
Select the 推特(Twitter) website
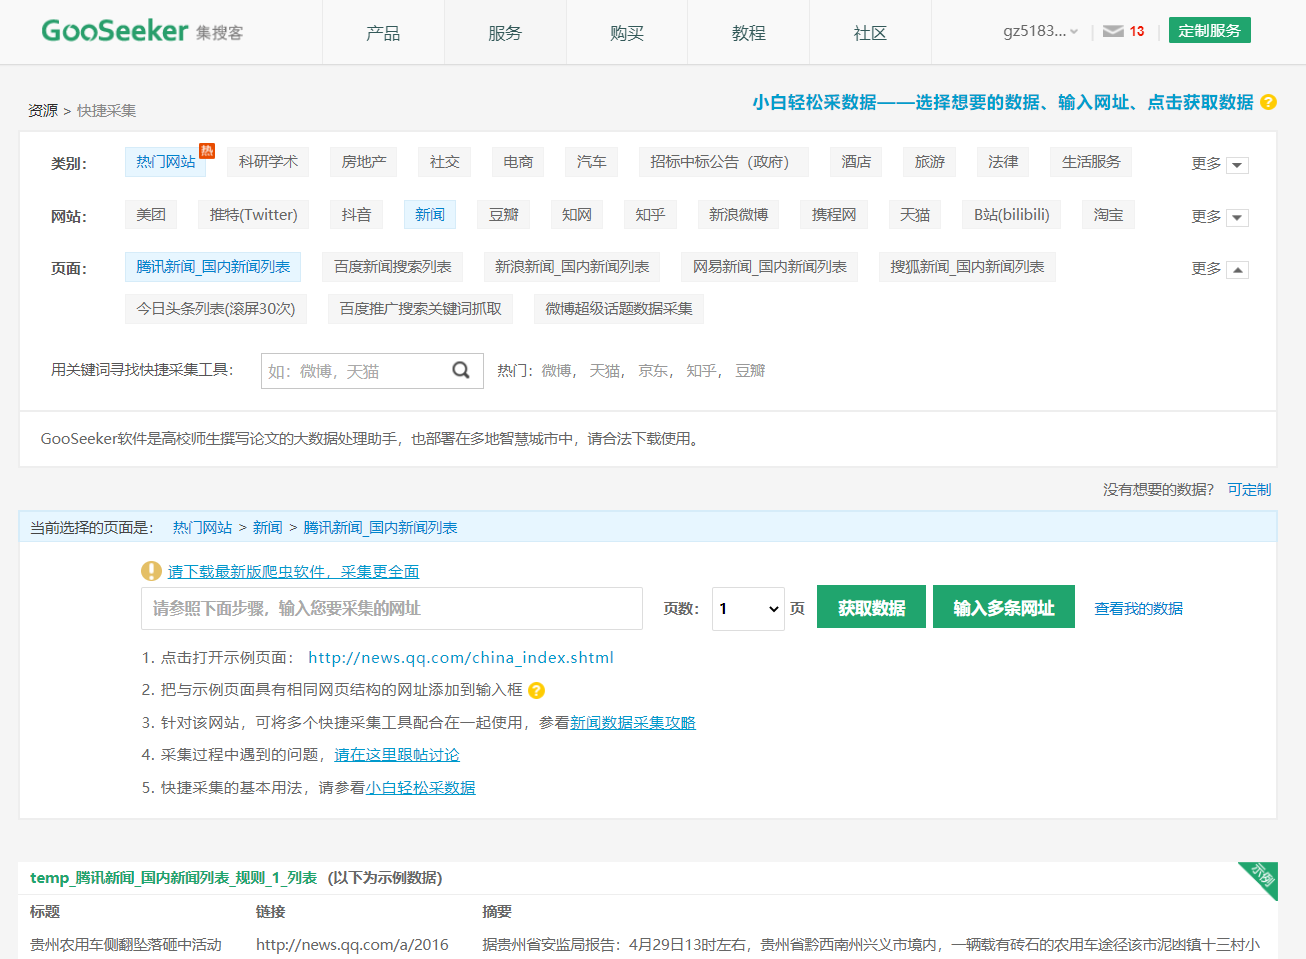tap(254, 215)
